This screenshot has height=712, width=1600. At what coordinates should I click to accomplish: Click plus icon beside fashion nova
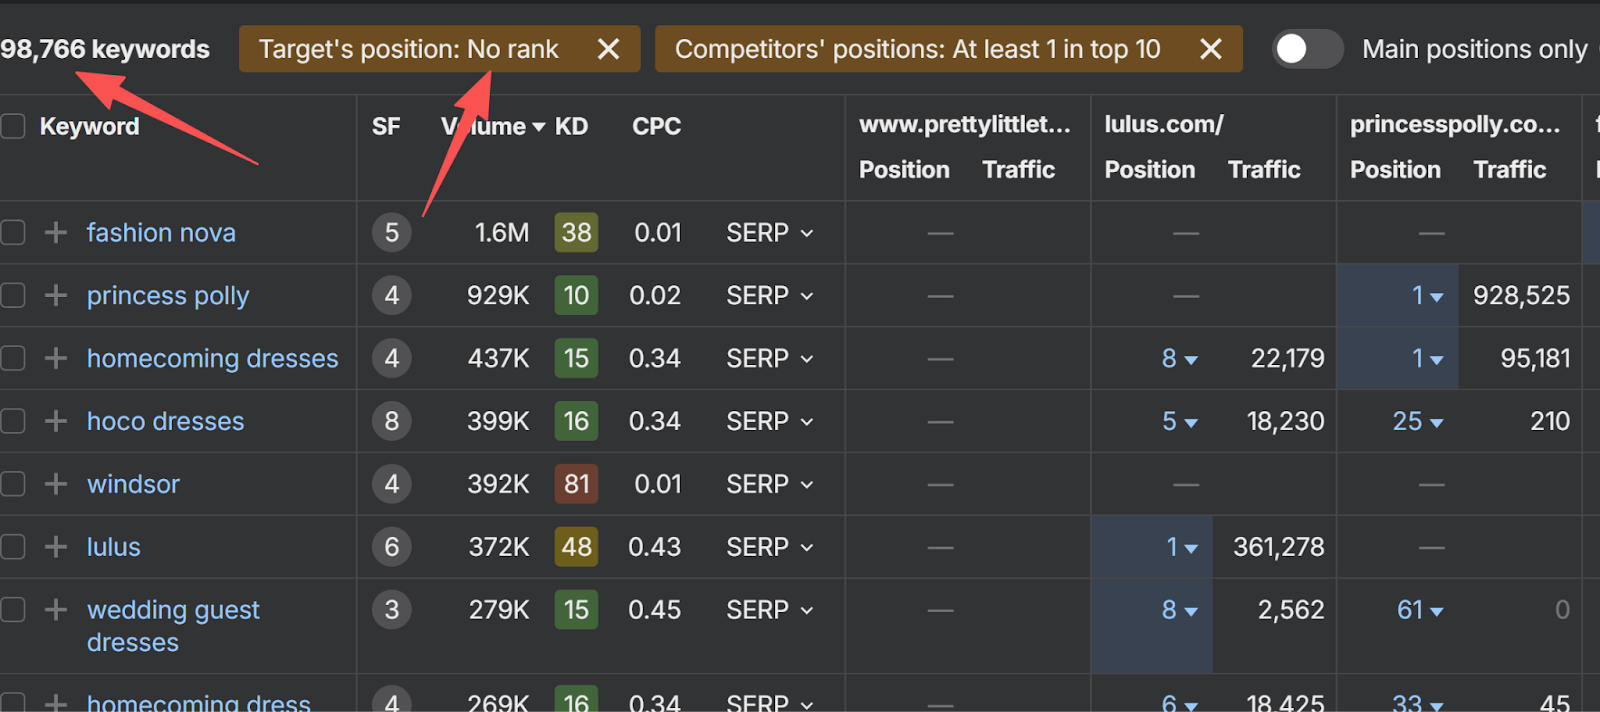tap(56, 233)
